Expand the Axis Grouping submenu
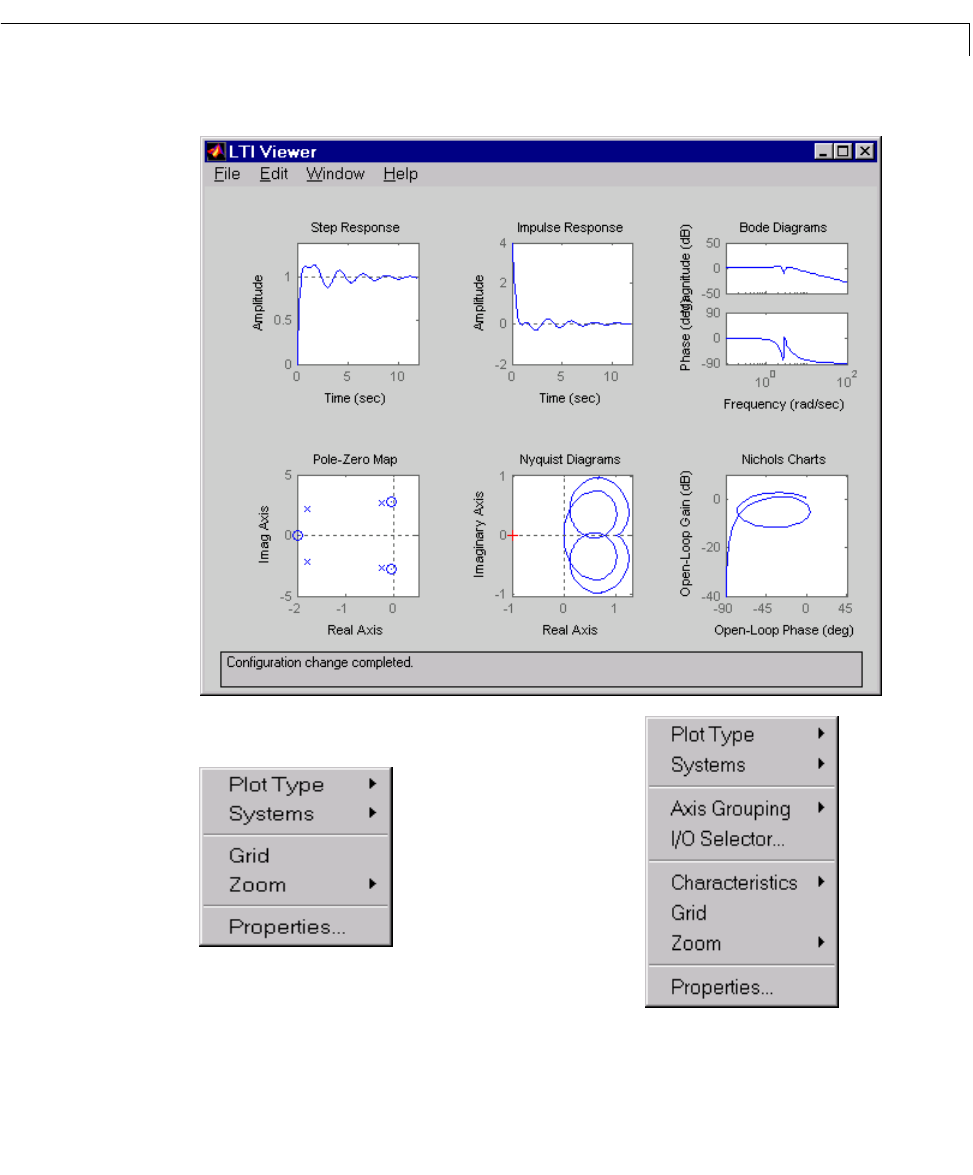 pos(742,809)
